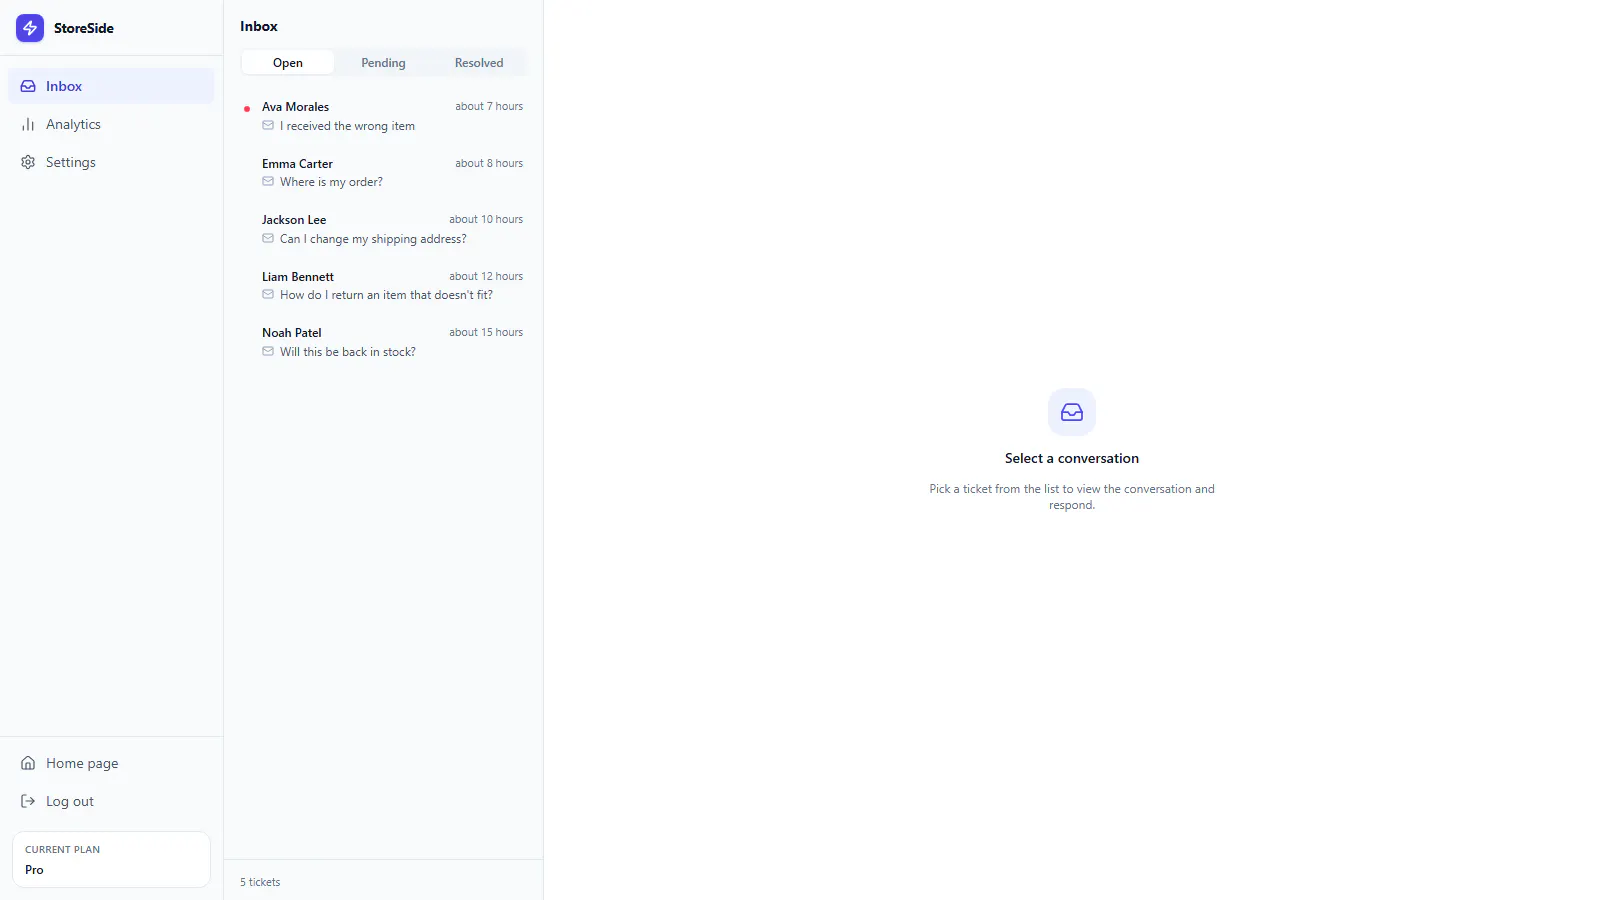Click 'How do I return an item that doesn't fit?'
This screenshot has height=900, width=1600.
coord(386,295)
